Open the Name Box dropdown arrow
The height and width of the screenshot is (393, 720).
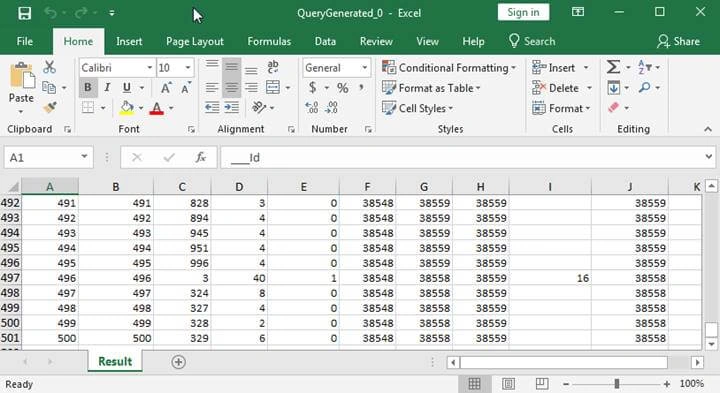(x=84, y=157)
